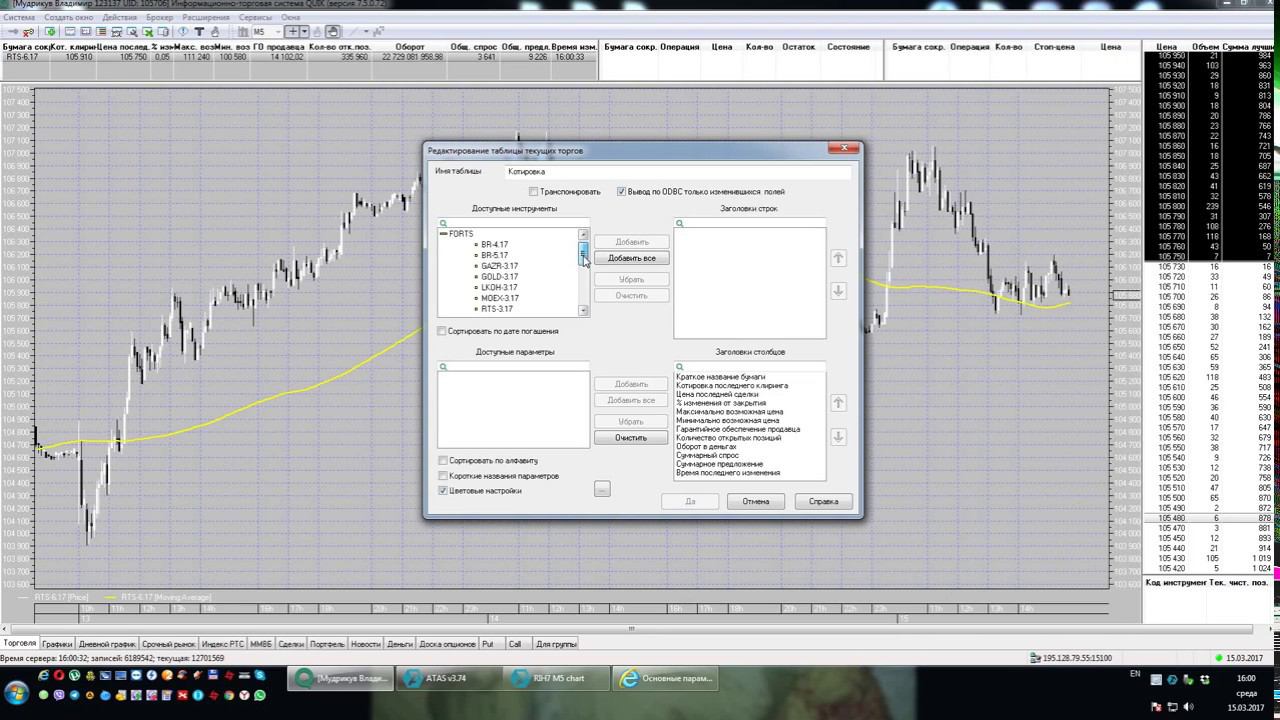The width and height of the screenshot is (1280, 720).
Task: Toggle Сортировать по дате погашения
Action: (x=443, y=331)
